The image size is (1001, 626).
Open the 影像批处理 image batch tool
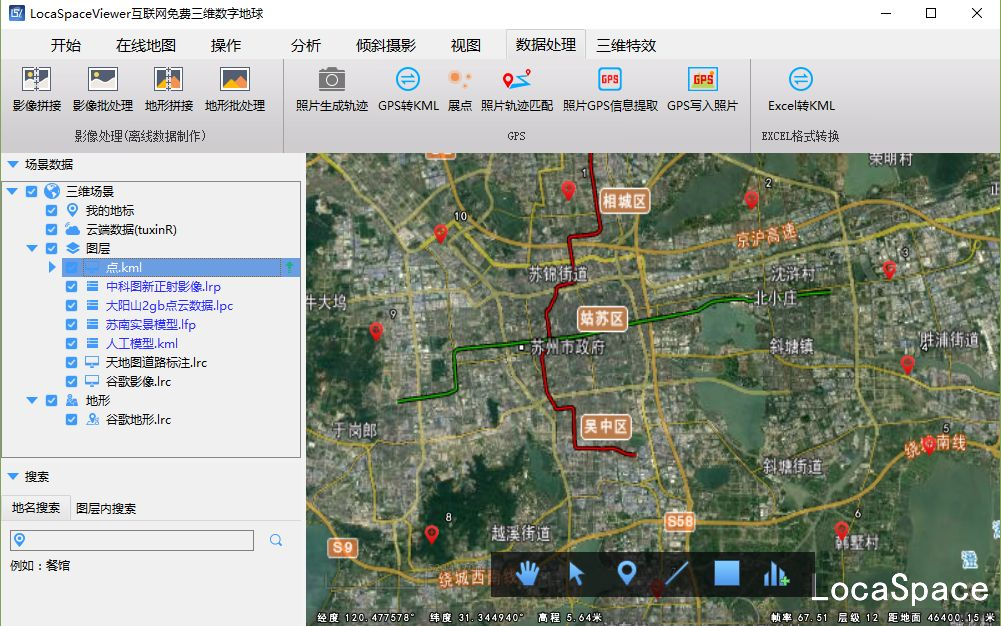point(103,89)
